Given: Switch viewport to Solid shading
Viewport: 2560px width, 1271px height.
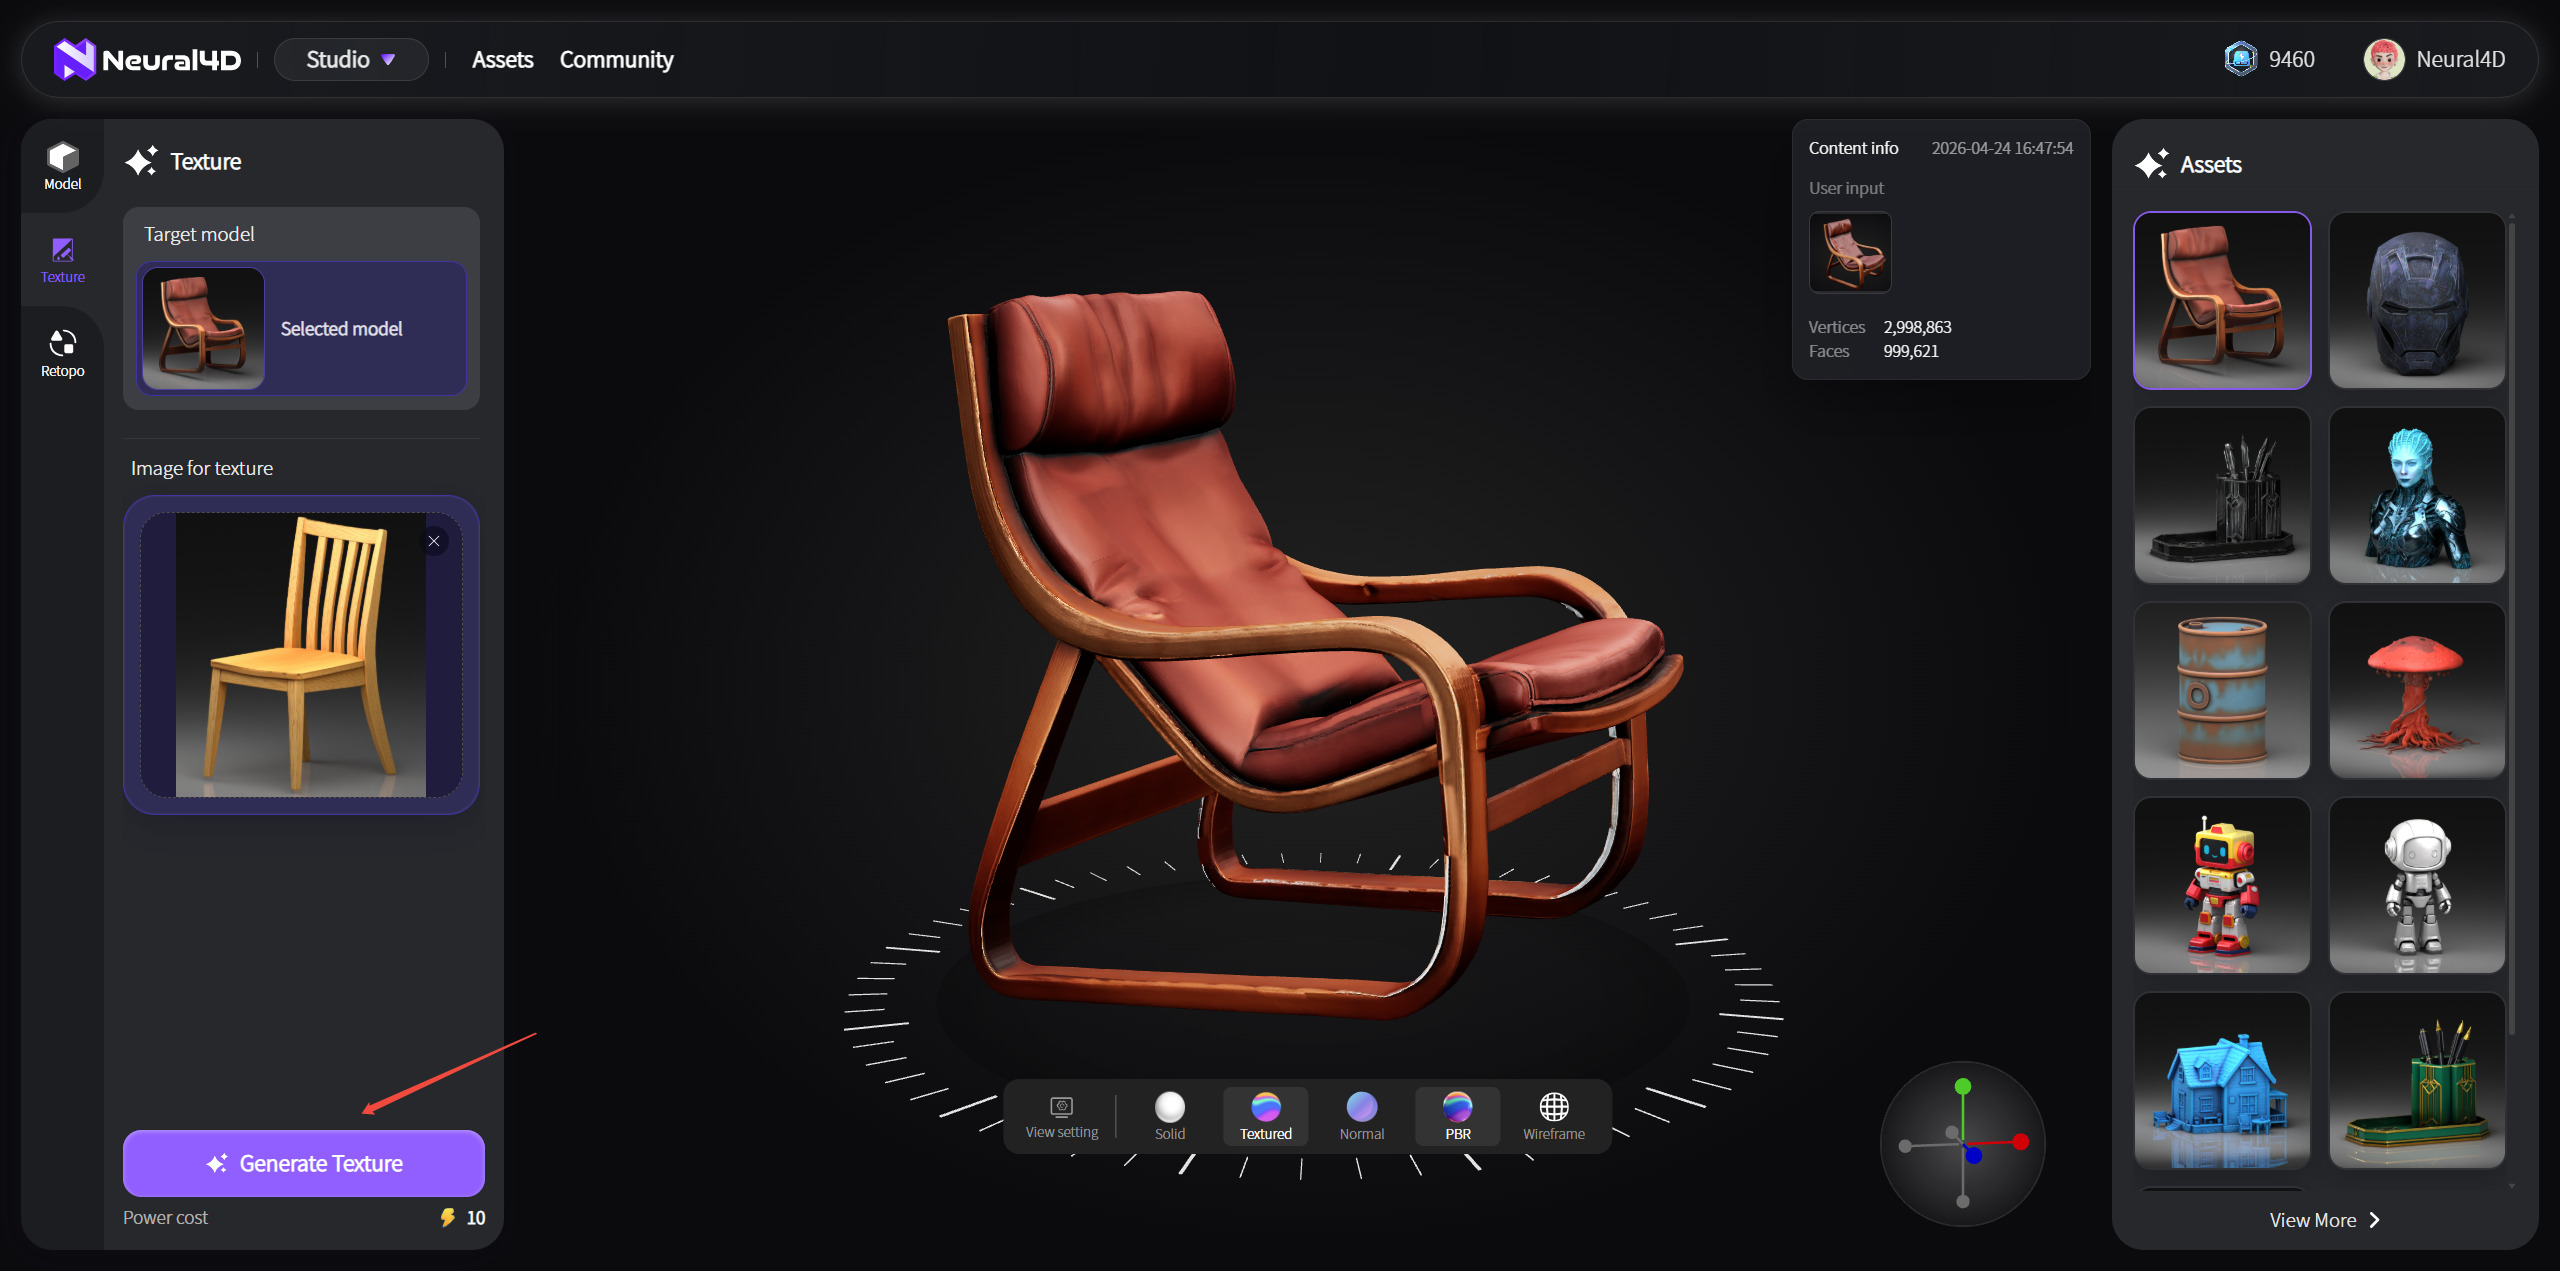Looking at the screenshot, I should click(x=1169, y=1117).
